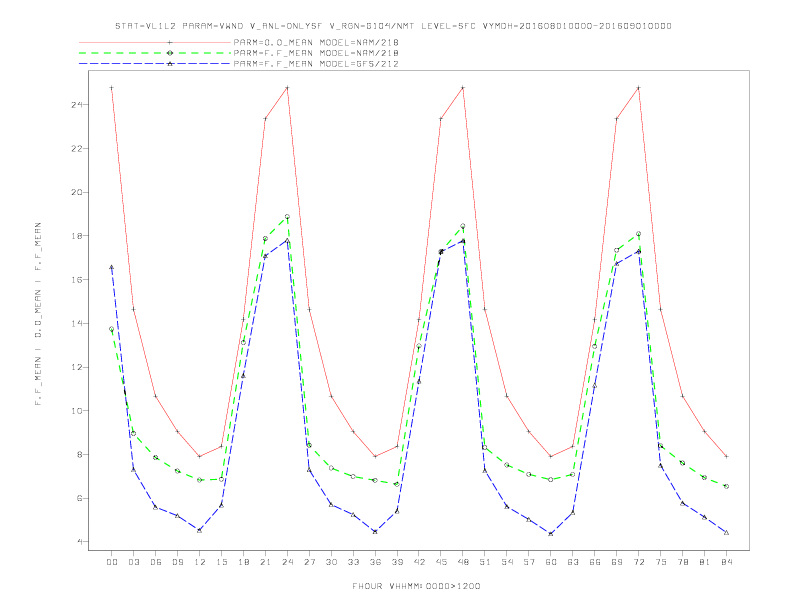This screenshot has width=792, height=612.
Task: Click the circle marker on the green legend line
Action: pos(170,53)
